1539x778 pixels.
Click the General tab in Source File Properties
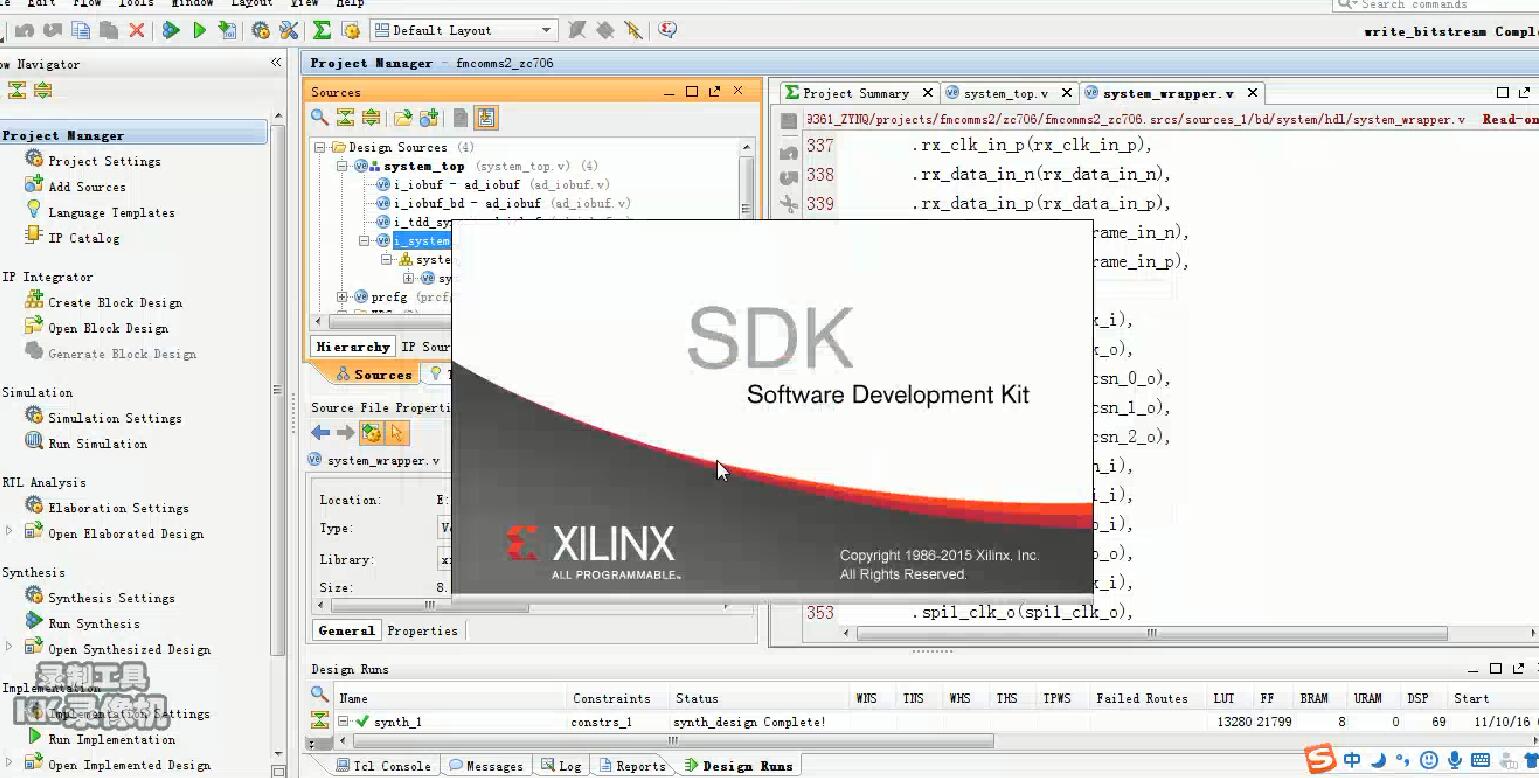(x=346, y=631)
